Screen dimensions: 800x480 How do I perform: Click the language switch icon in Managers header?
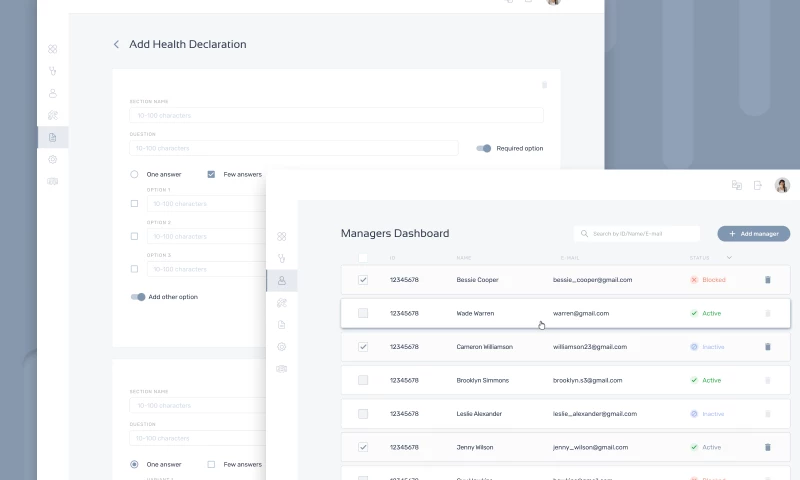737,185
